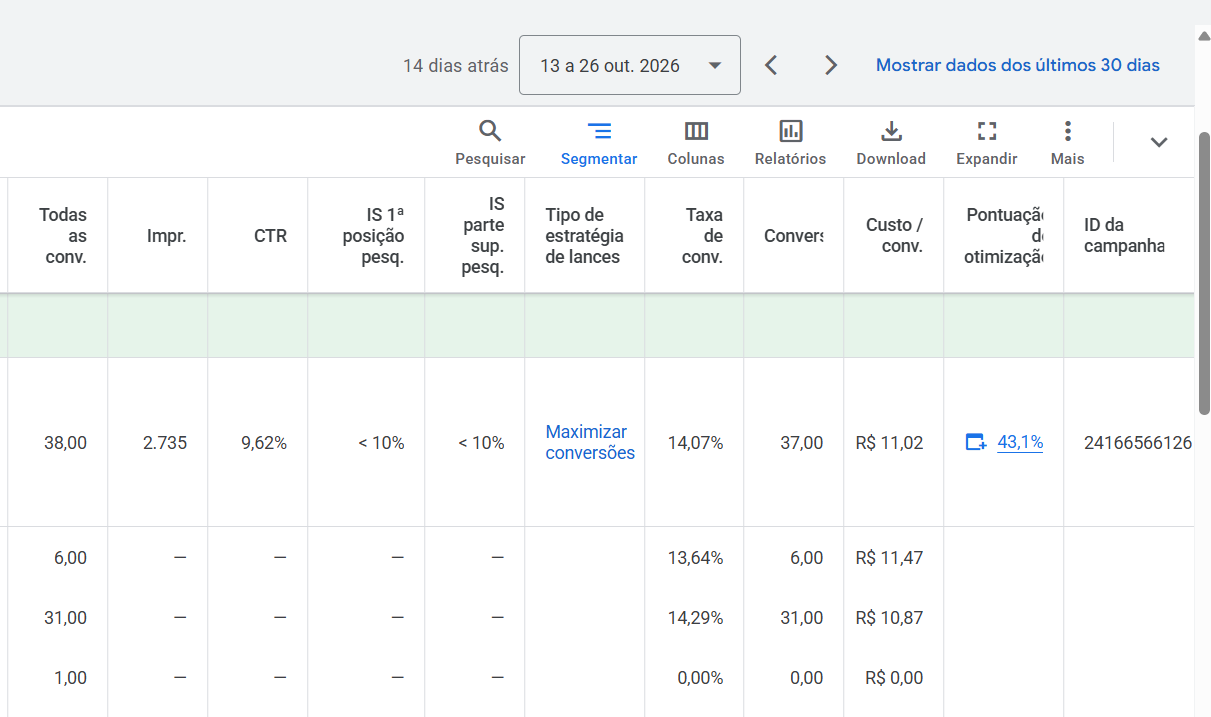Select the 14,07% conversion rate cell
The width and height of the screenshot is (1211, 717).
point(695,442)
